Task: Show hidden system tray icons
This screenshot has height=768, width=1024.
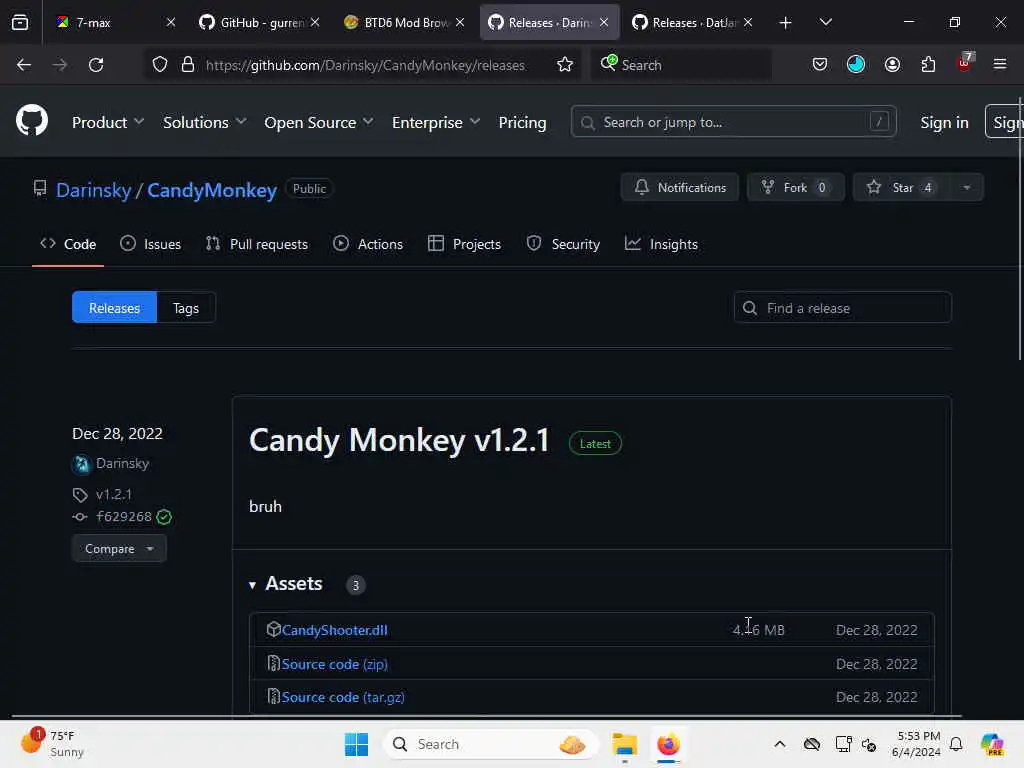Action: pos(780,744)
